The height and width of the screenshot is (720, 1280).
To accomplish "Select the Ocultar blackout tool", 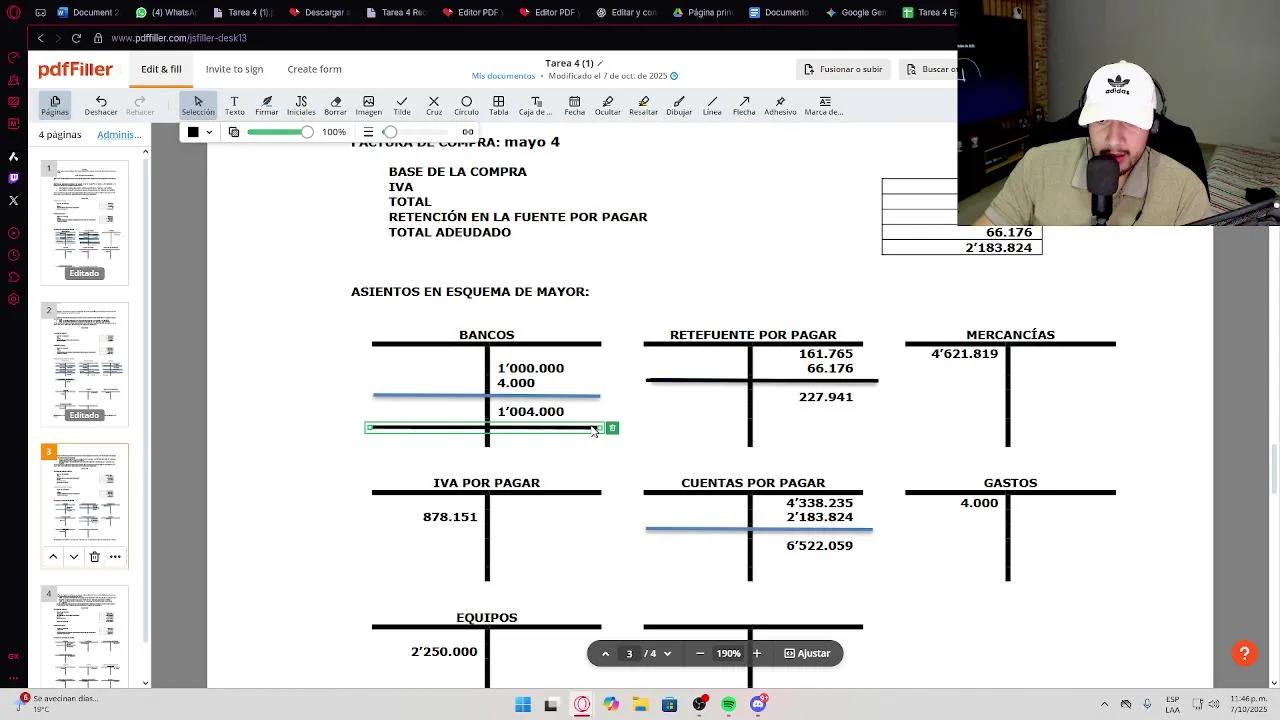I will pyautogui.click(x=607, y=105).
